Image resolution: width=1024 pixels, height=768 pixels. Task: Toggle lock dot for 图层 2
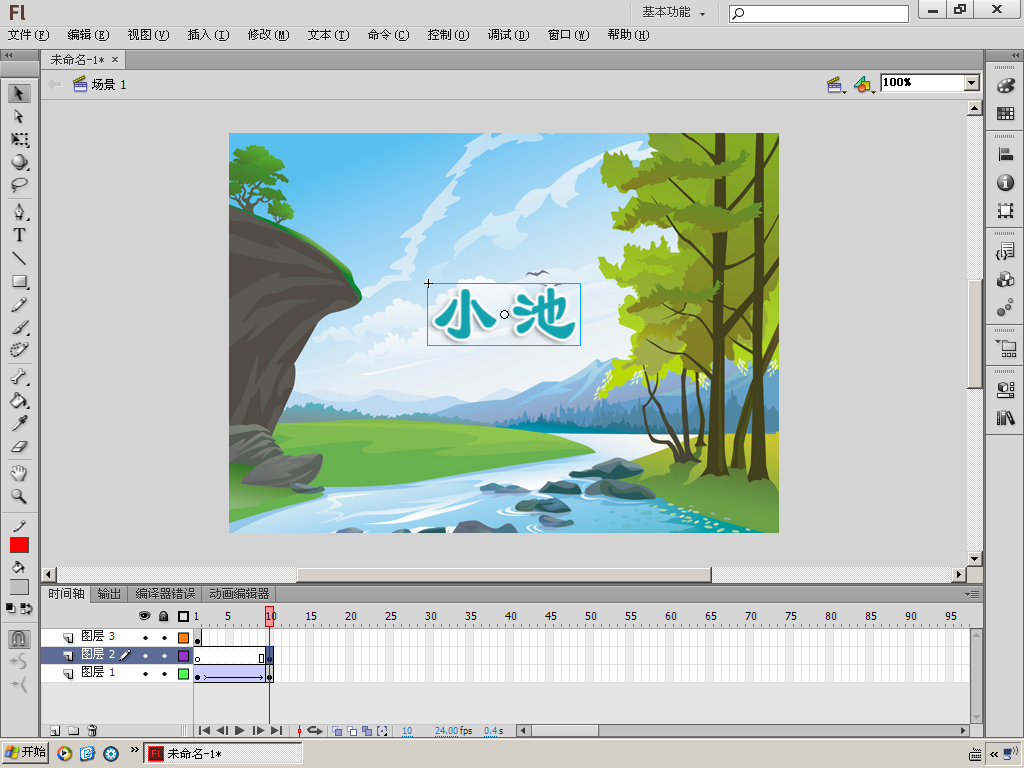164,655
